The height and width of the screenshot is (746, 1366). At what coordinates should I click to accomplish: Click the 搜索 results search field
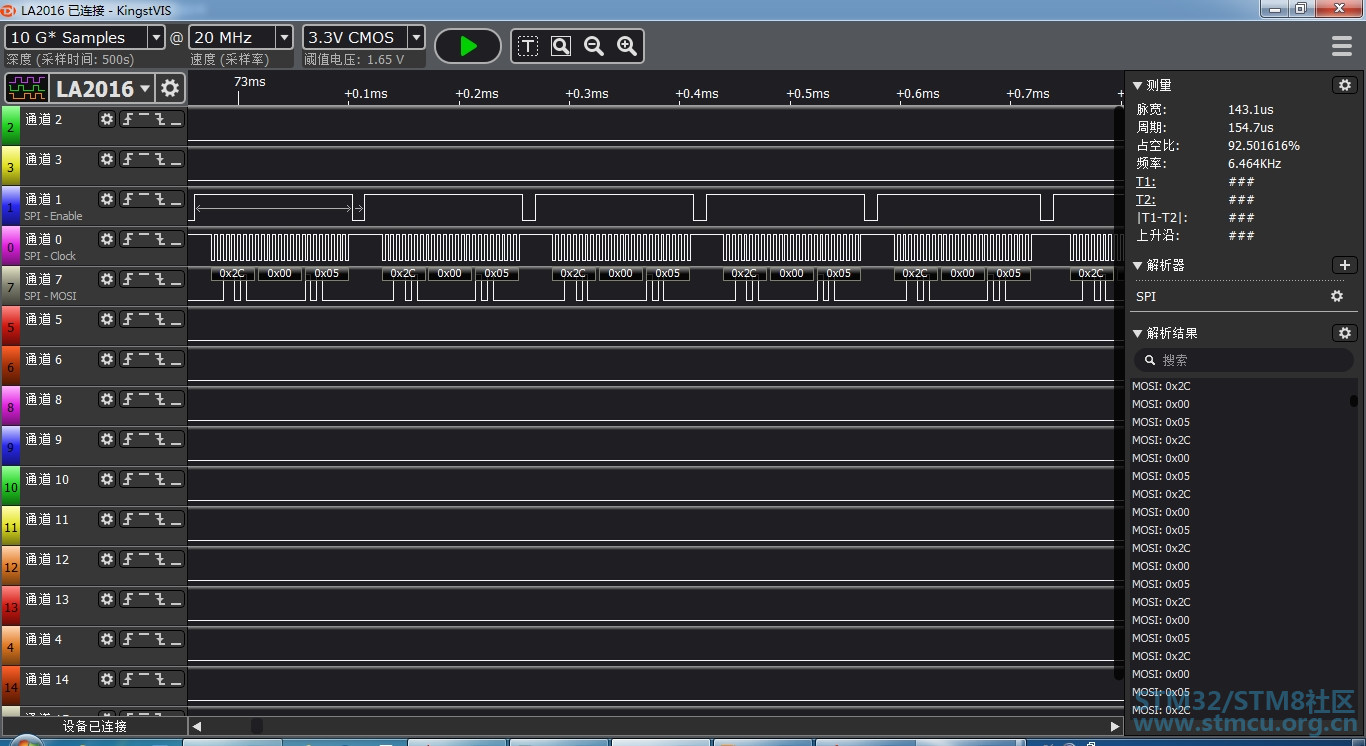(1244, 360)
